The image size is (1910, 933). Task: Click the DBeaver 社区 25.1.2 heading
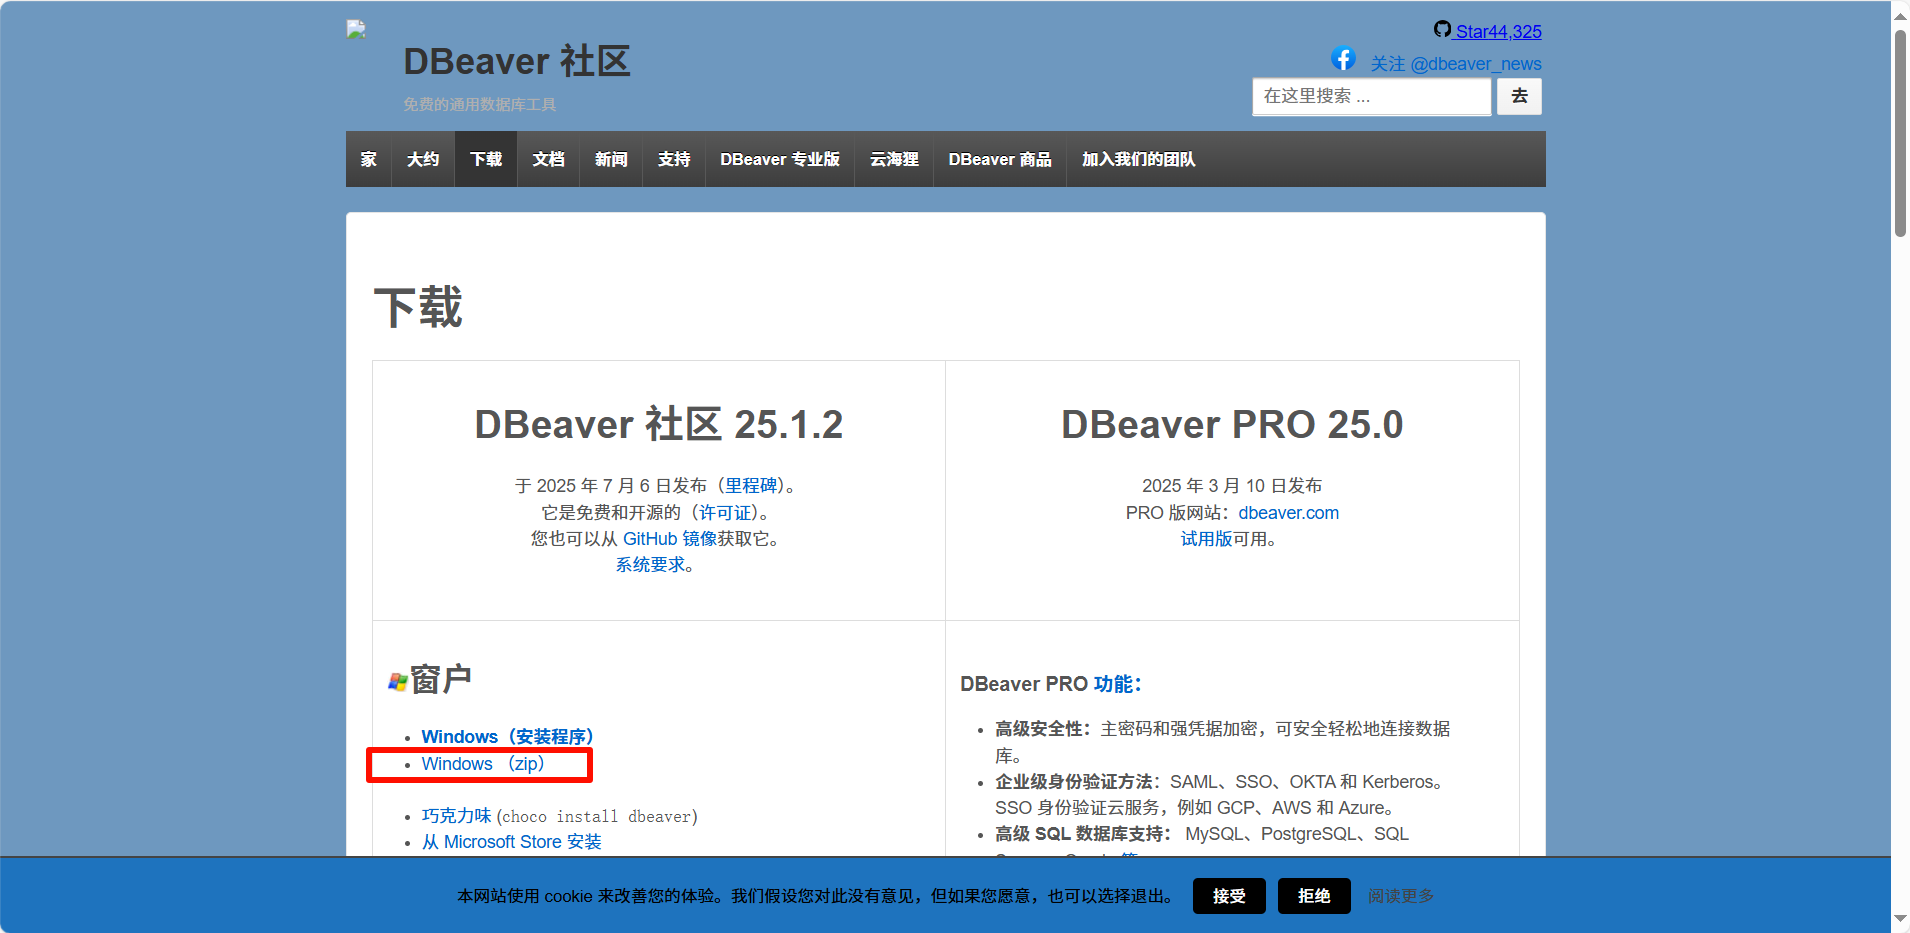(659, 425)
